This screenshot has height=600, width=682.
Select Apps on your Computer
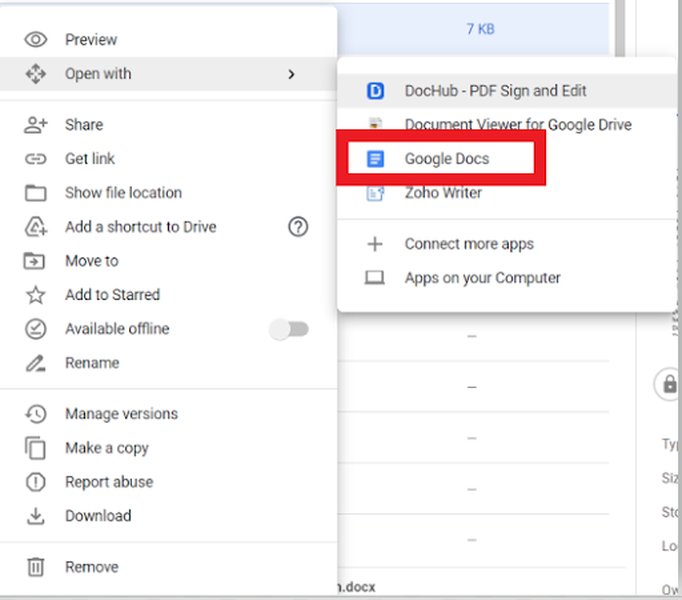pyautogui.click(x=507, y=278)
